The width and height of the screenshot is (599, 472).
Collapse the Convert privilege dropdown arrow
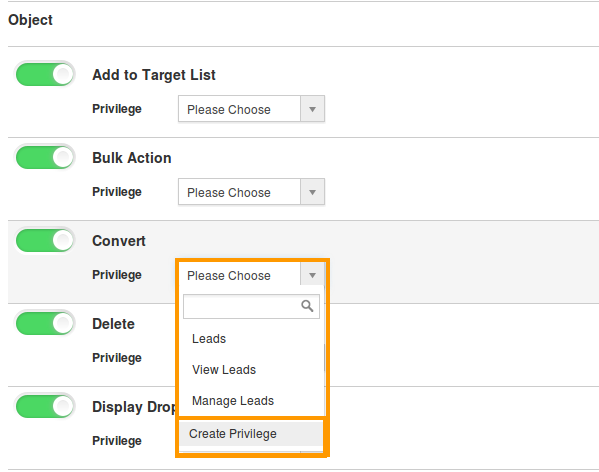(312, 275)
